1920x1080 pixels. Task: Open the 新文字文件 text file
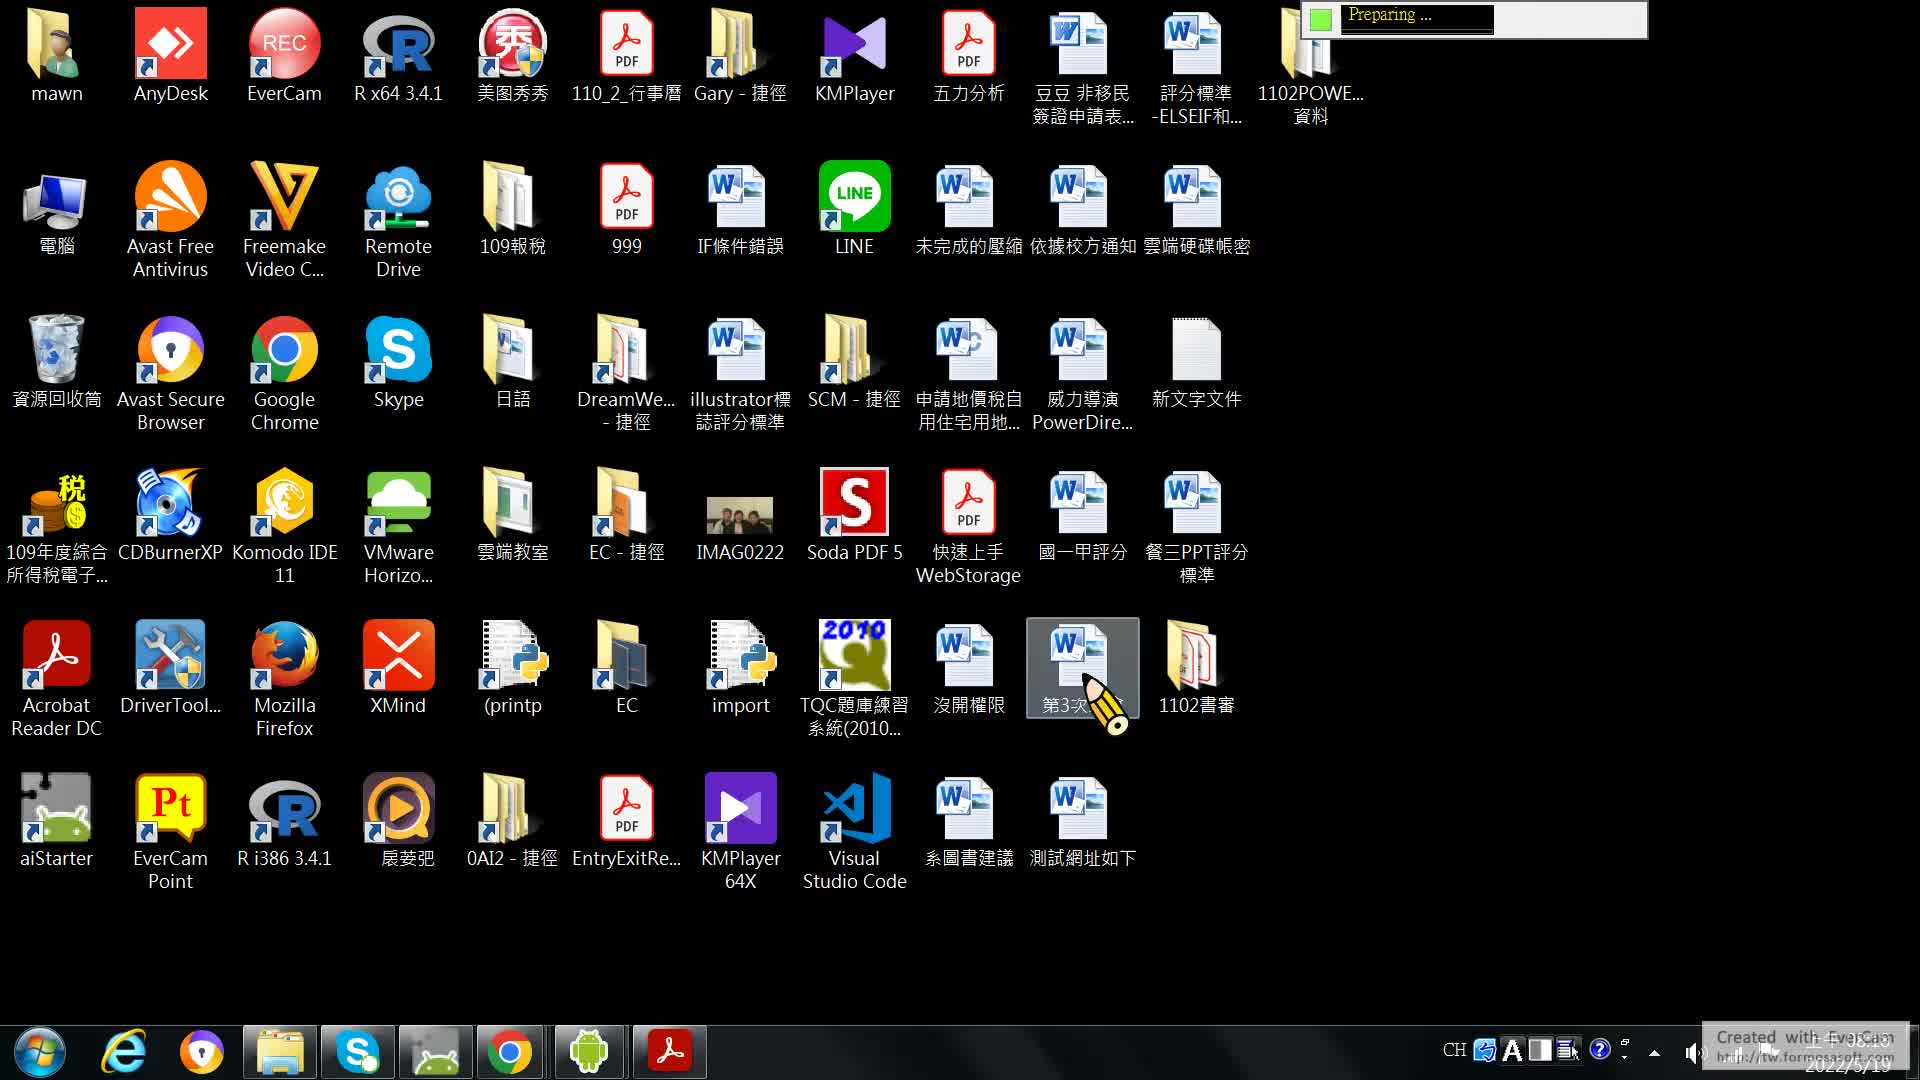[x=1196, y=362]
